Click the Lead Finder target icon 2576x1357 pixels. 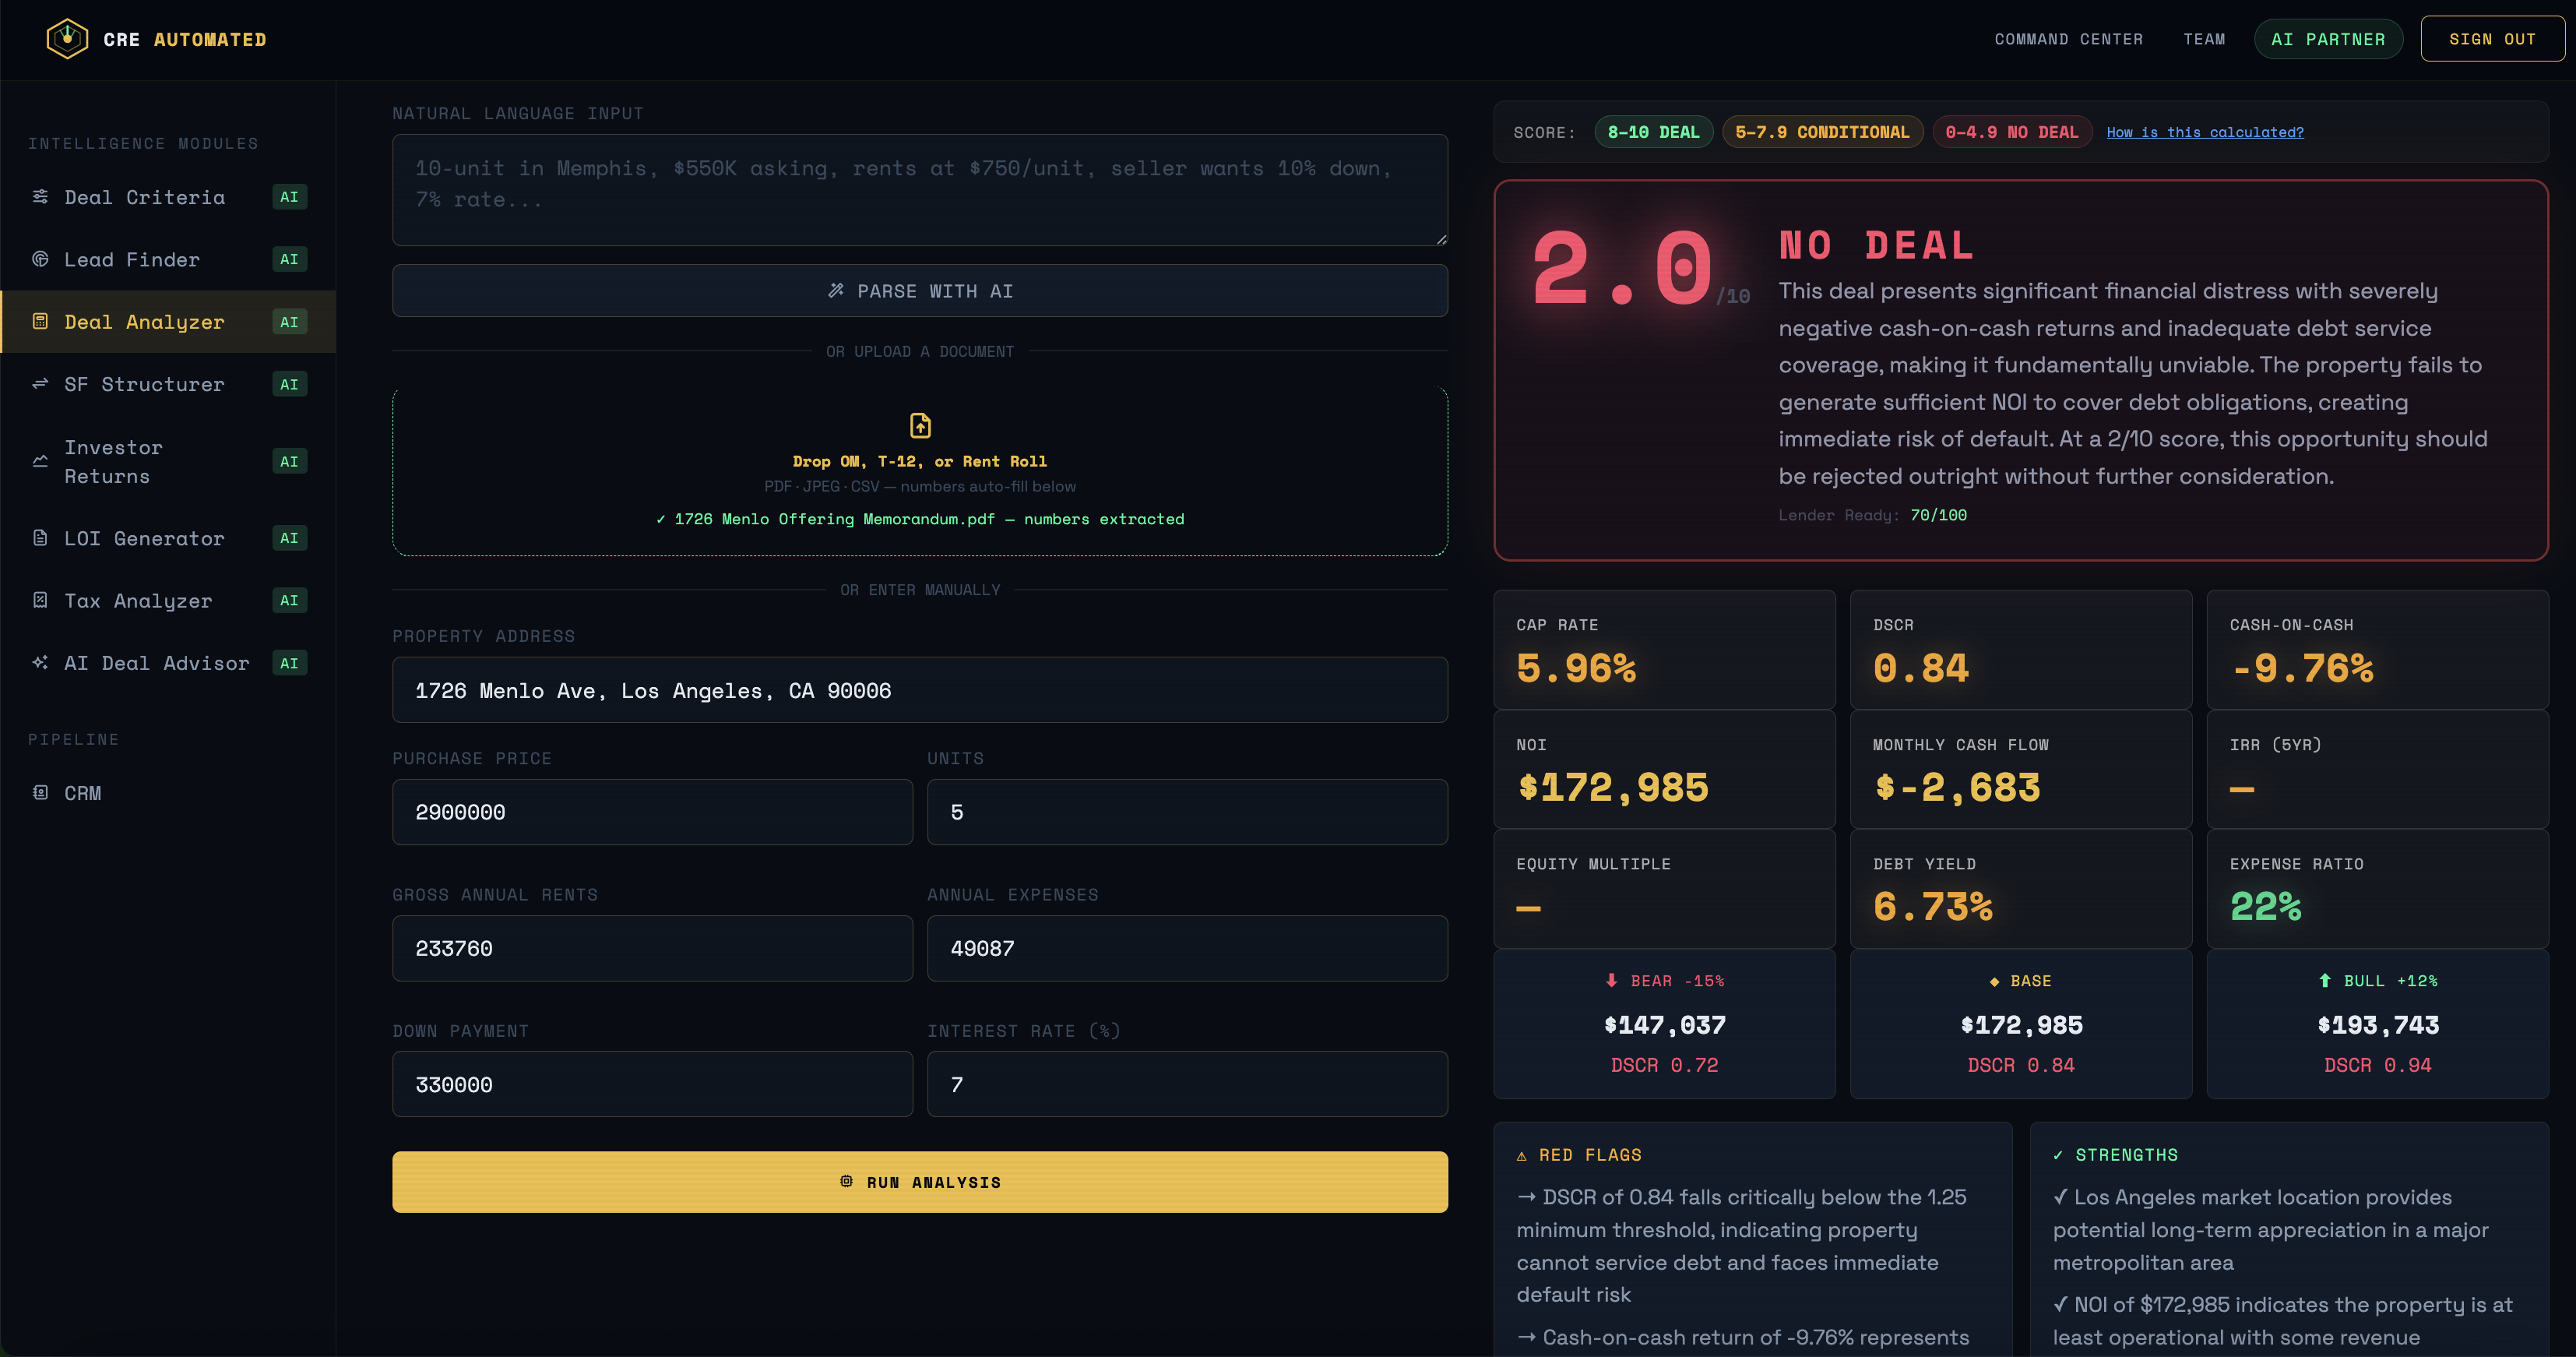click(40, 259)
